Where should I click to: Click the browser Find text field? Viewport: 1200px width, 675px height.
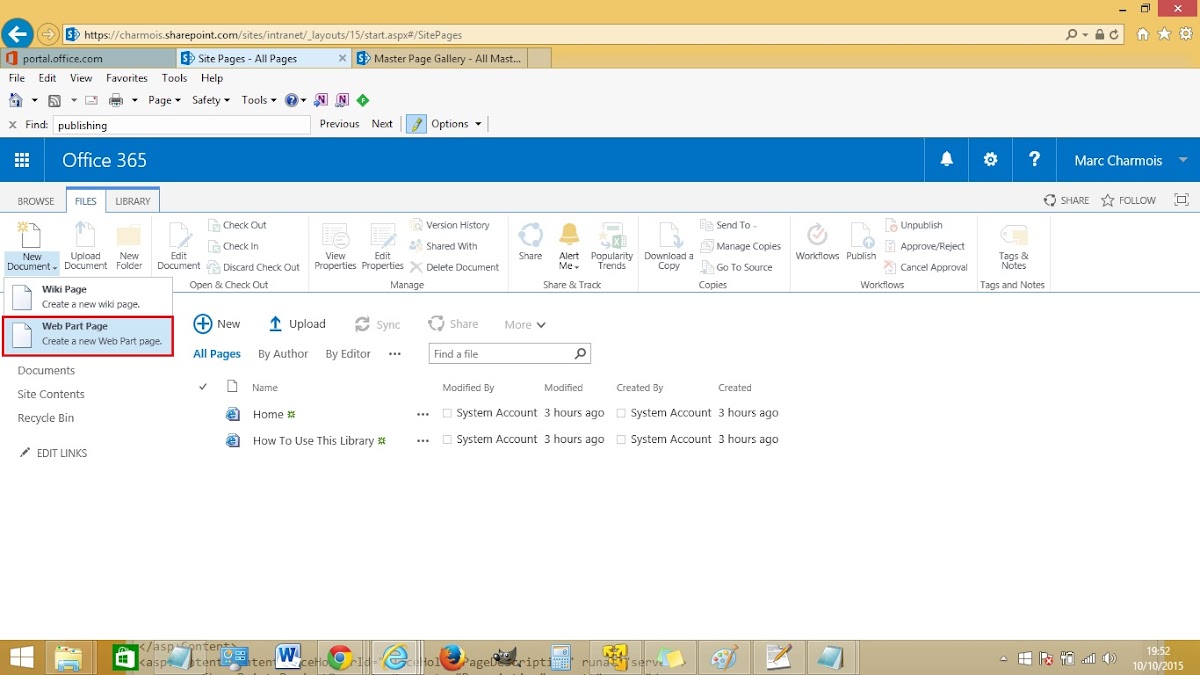[181, 125]
